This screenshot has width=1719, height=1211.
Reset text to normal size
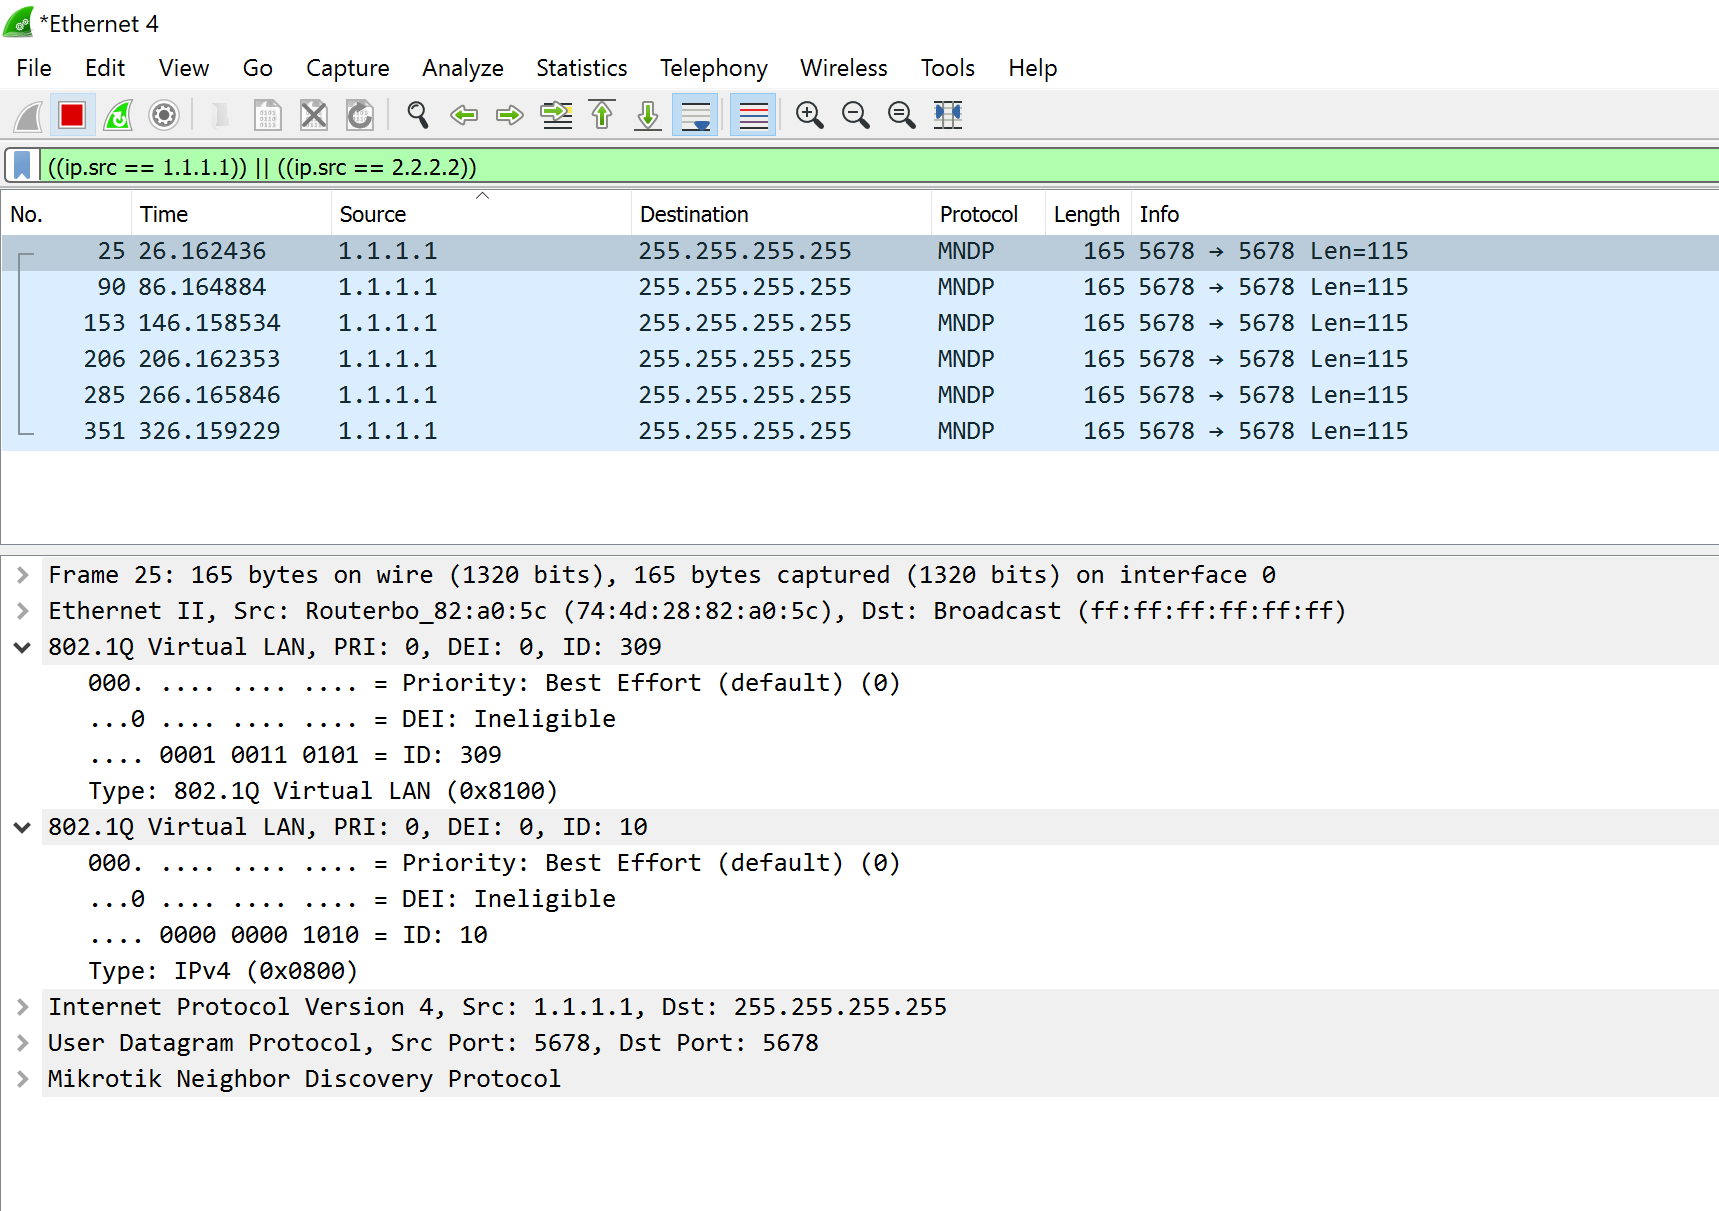[x=902, y=115]
